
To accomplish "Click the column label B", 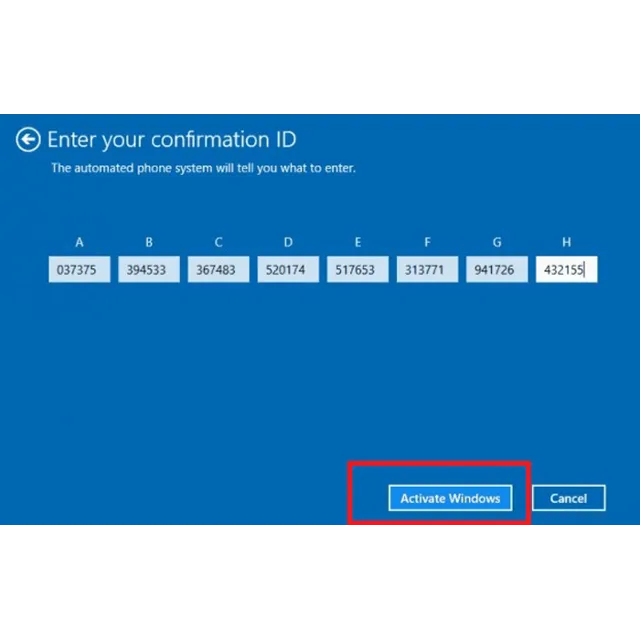I will 149,242.
